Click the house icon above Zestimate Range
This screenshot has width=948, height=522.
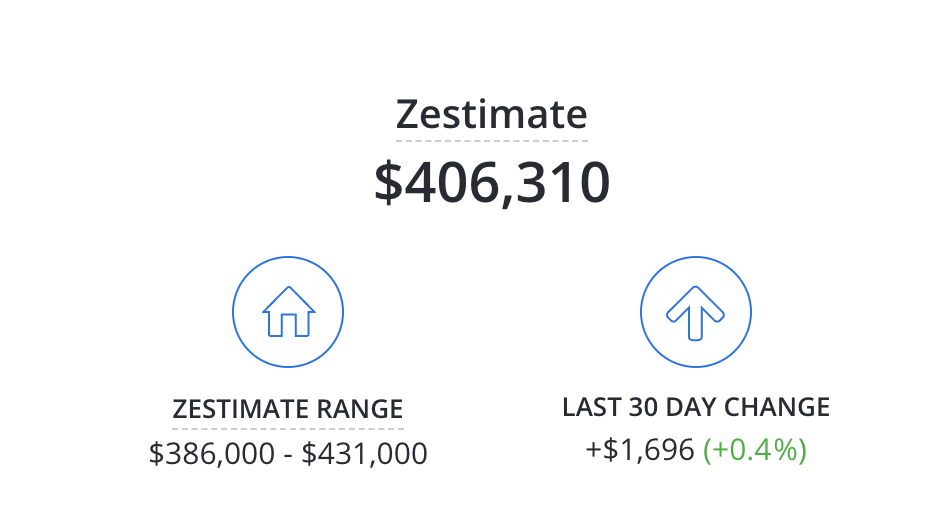tap(288, 311)
